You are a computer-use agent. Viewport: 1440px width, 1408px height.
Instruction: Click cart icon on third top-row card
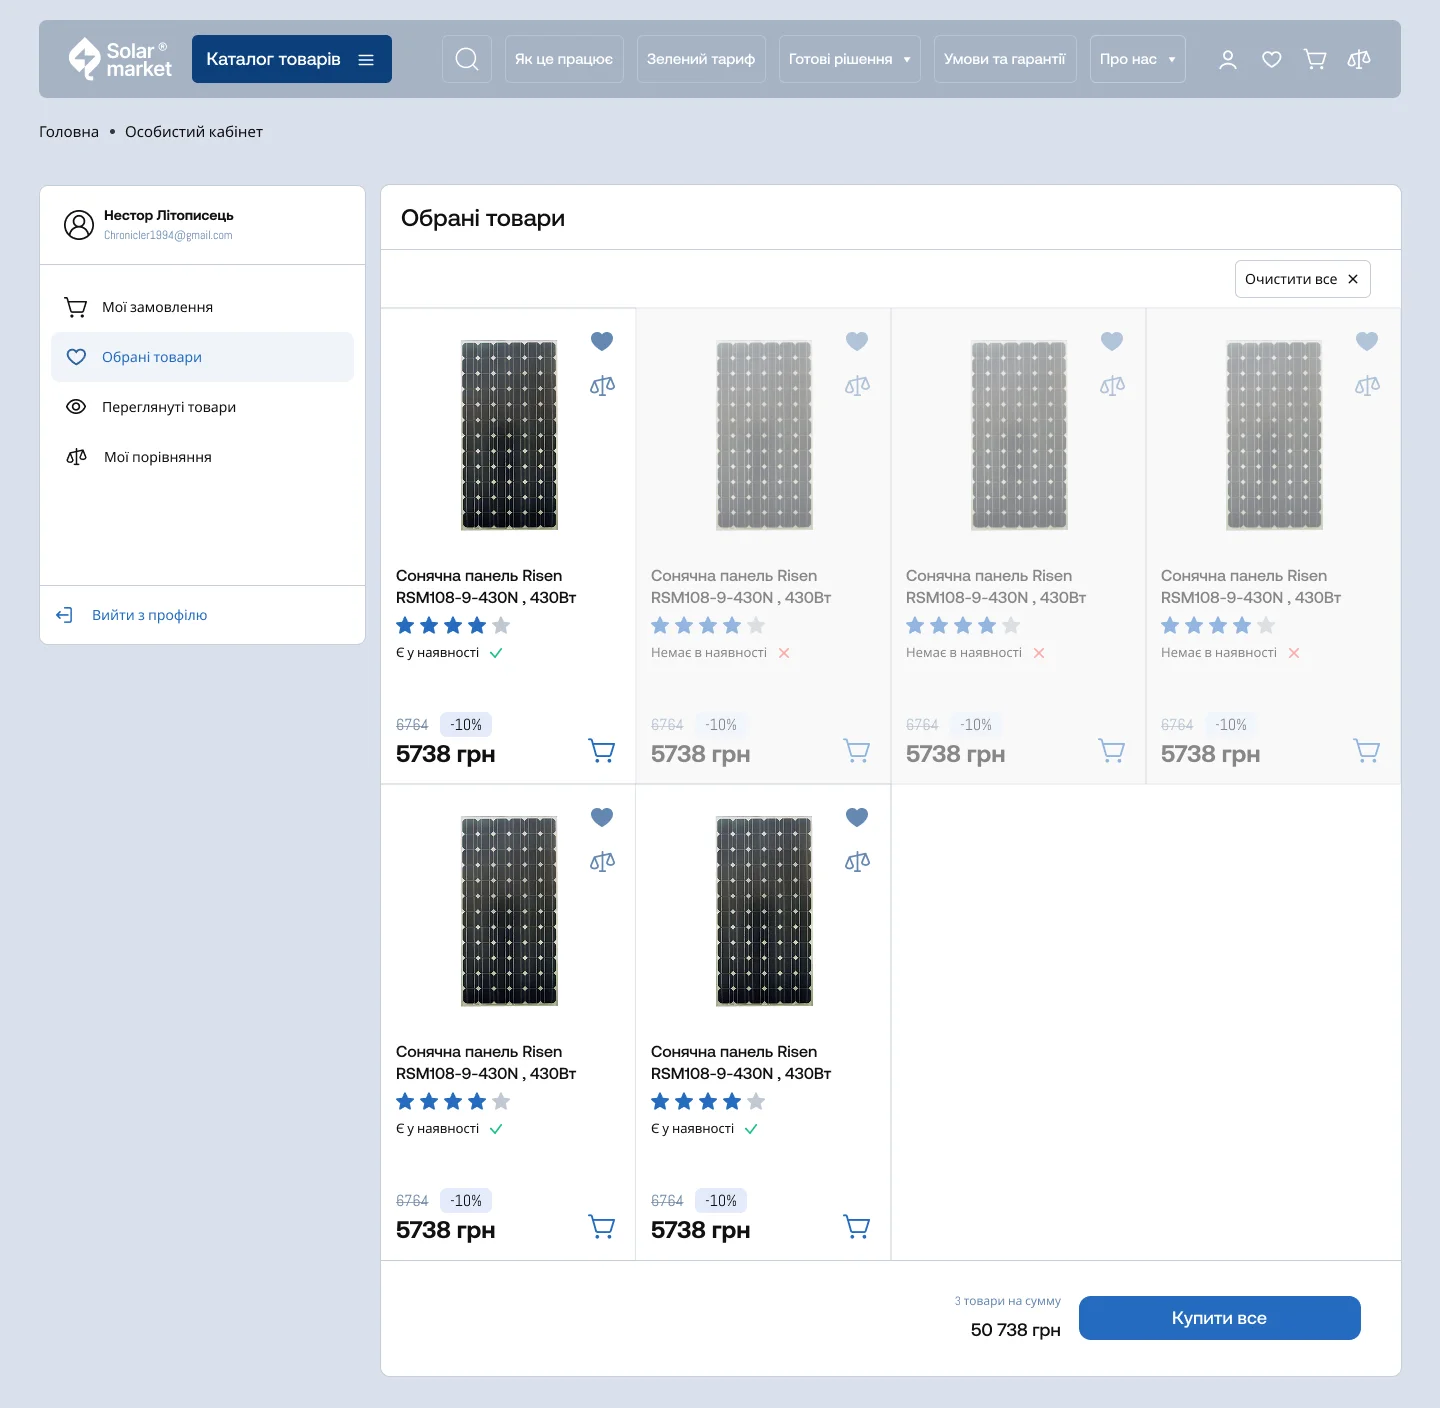click(1112, 750)
